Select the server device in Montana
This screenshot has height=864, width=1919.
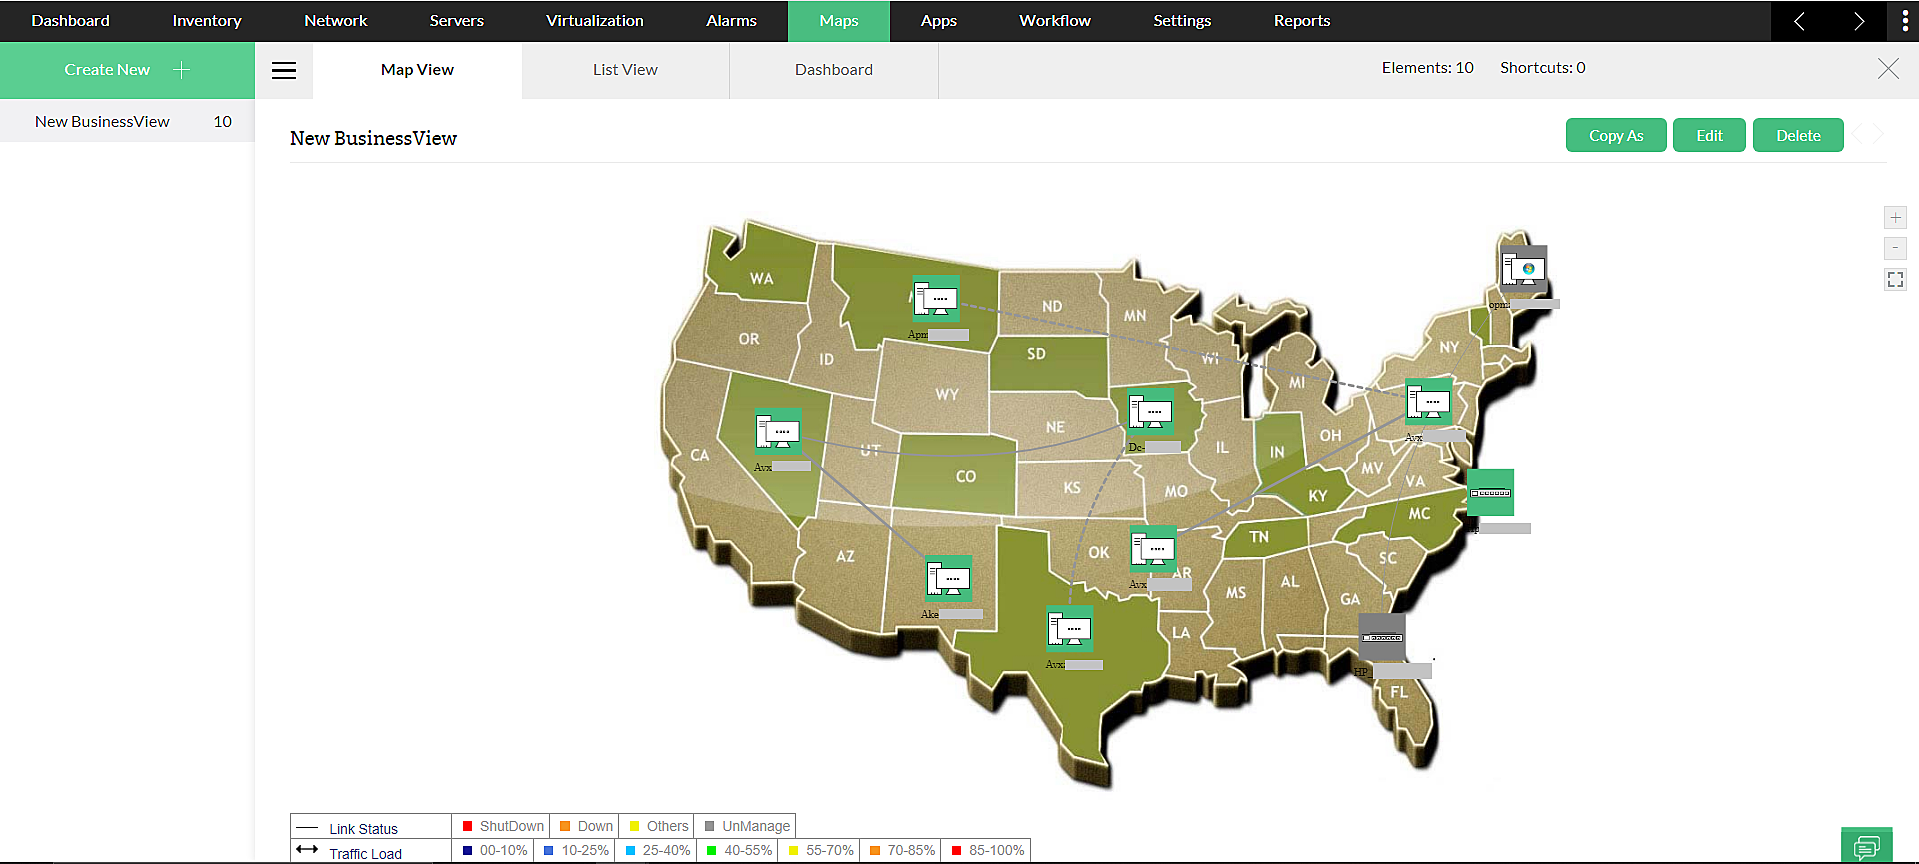tap(936, 299)
